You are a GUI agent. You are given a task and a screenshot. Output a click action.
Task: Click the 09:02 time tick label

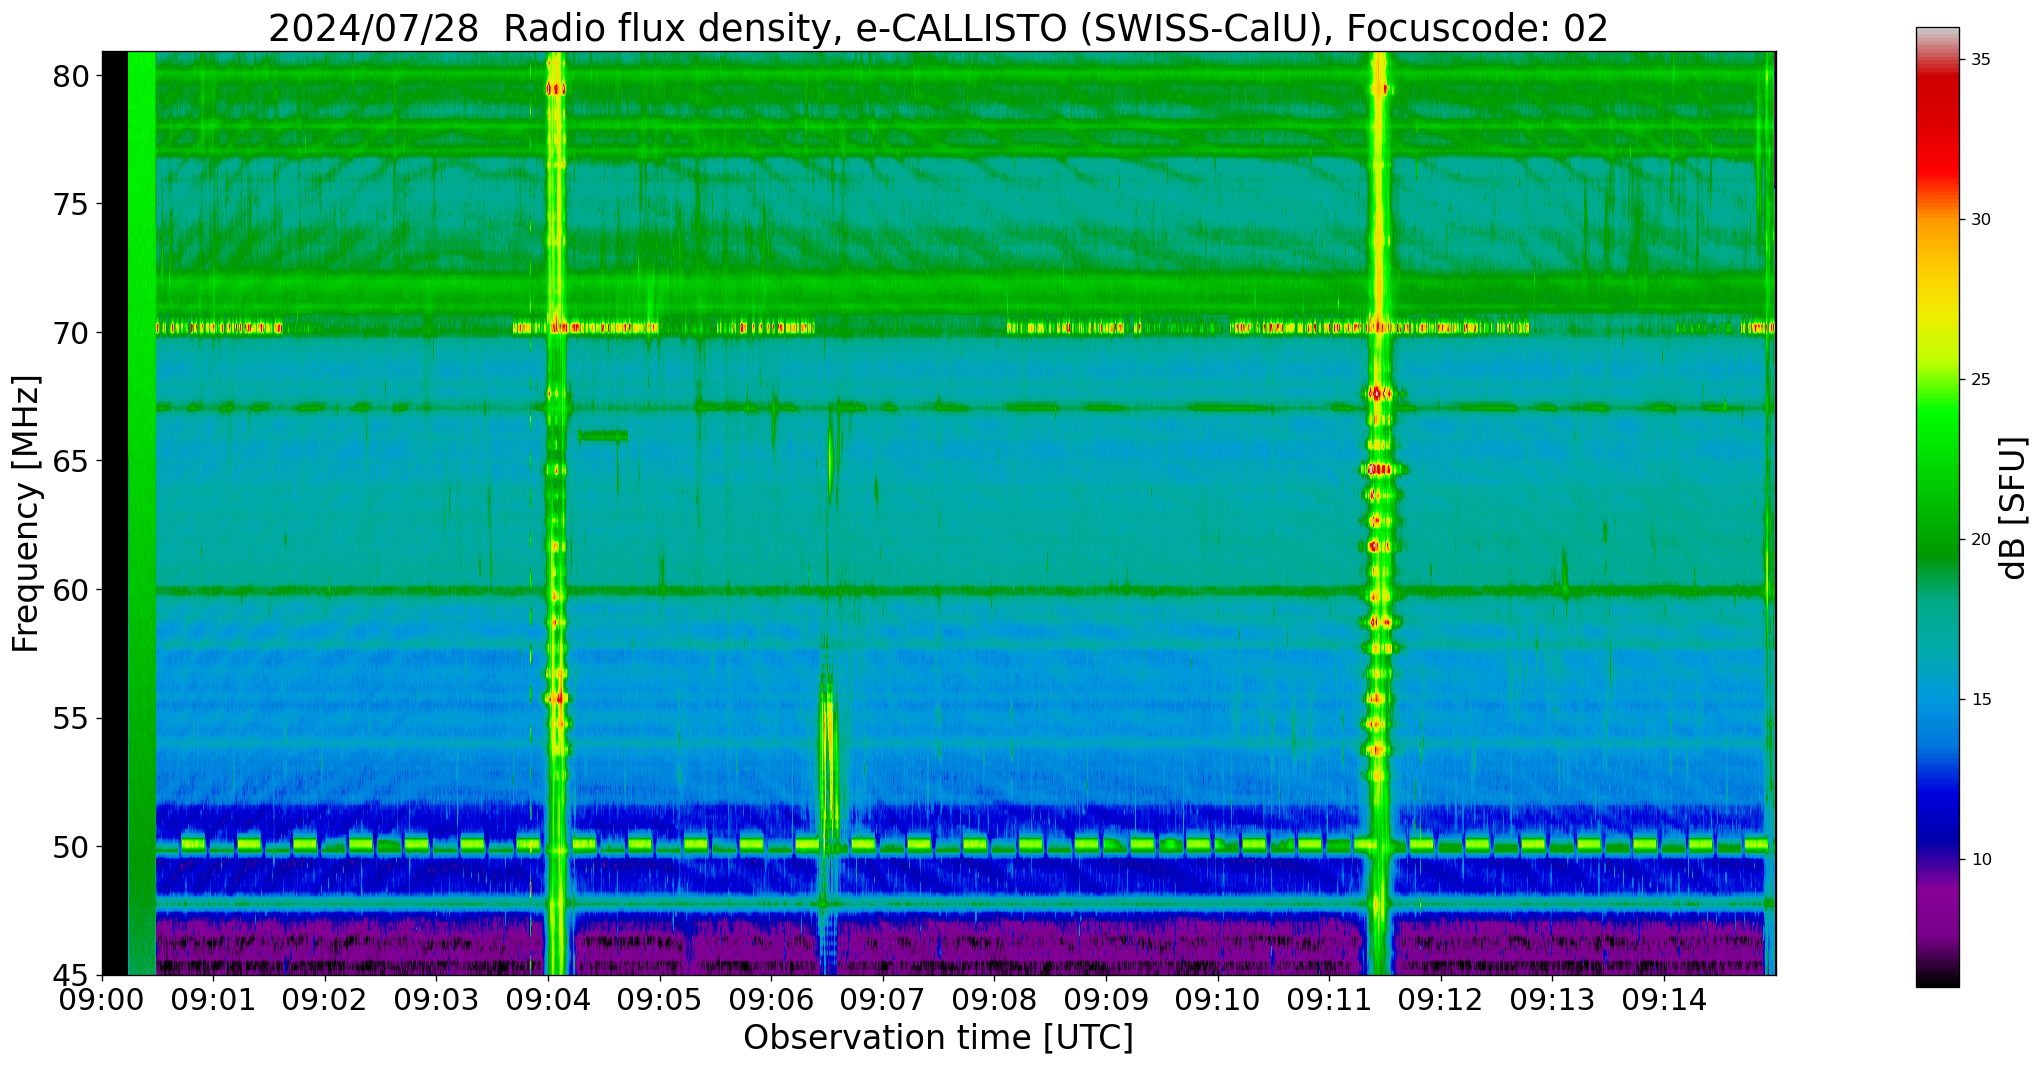[x=325, y=999]
